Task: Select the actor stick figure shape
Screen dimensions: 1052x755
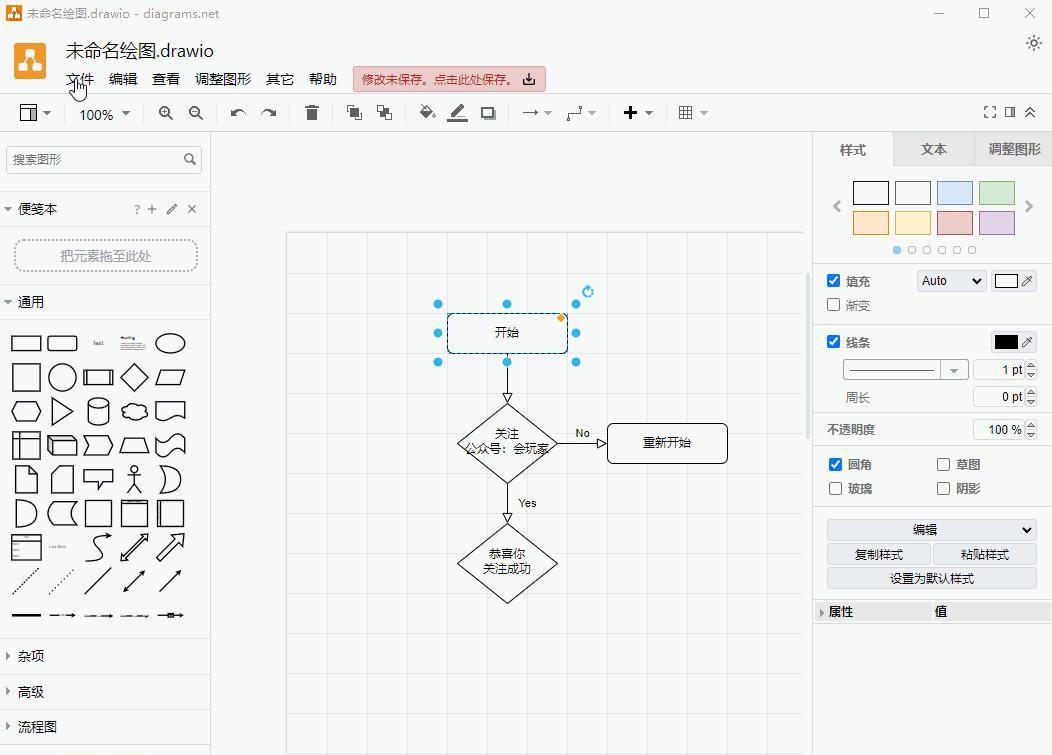Action: tap(134, 479)
